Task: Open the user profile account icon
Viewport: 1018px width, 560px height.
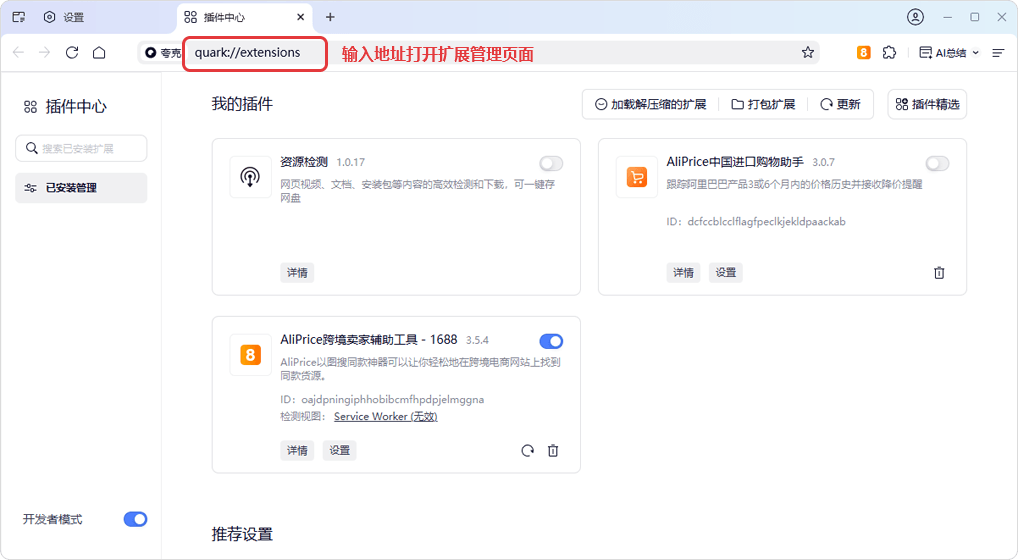Action: [x=915, y=17]
